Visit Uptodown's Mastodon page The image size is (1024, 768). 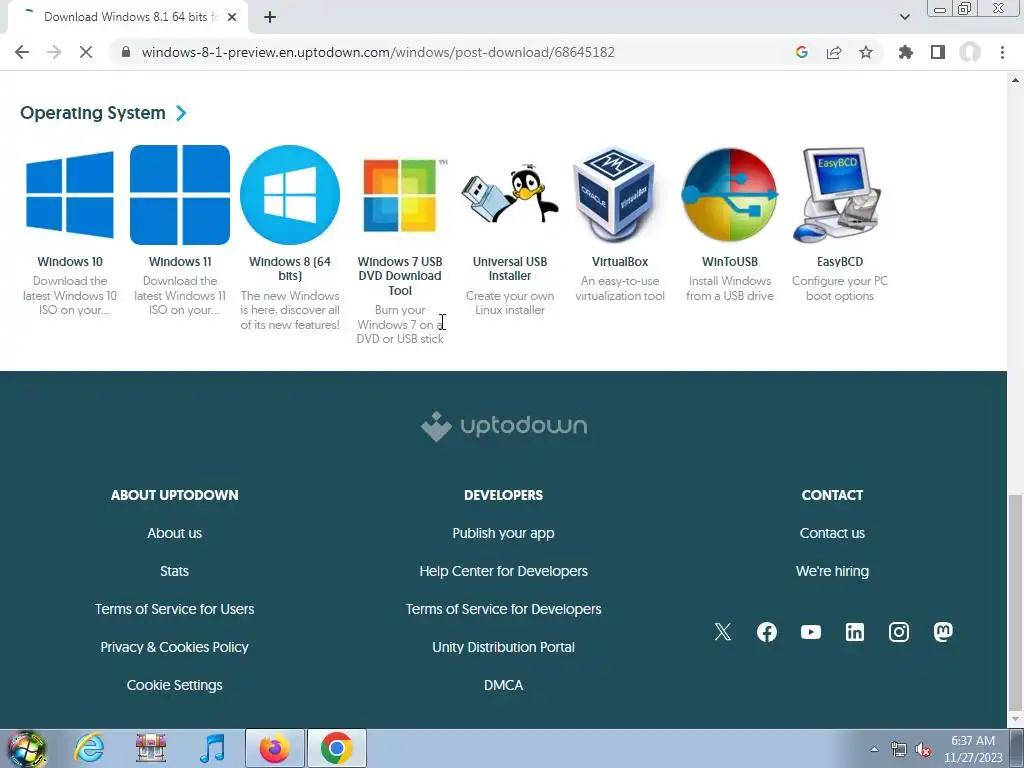[x=943, y=632]
